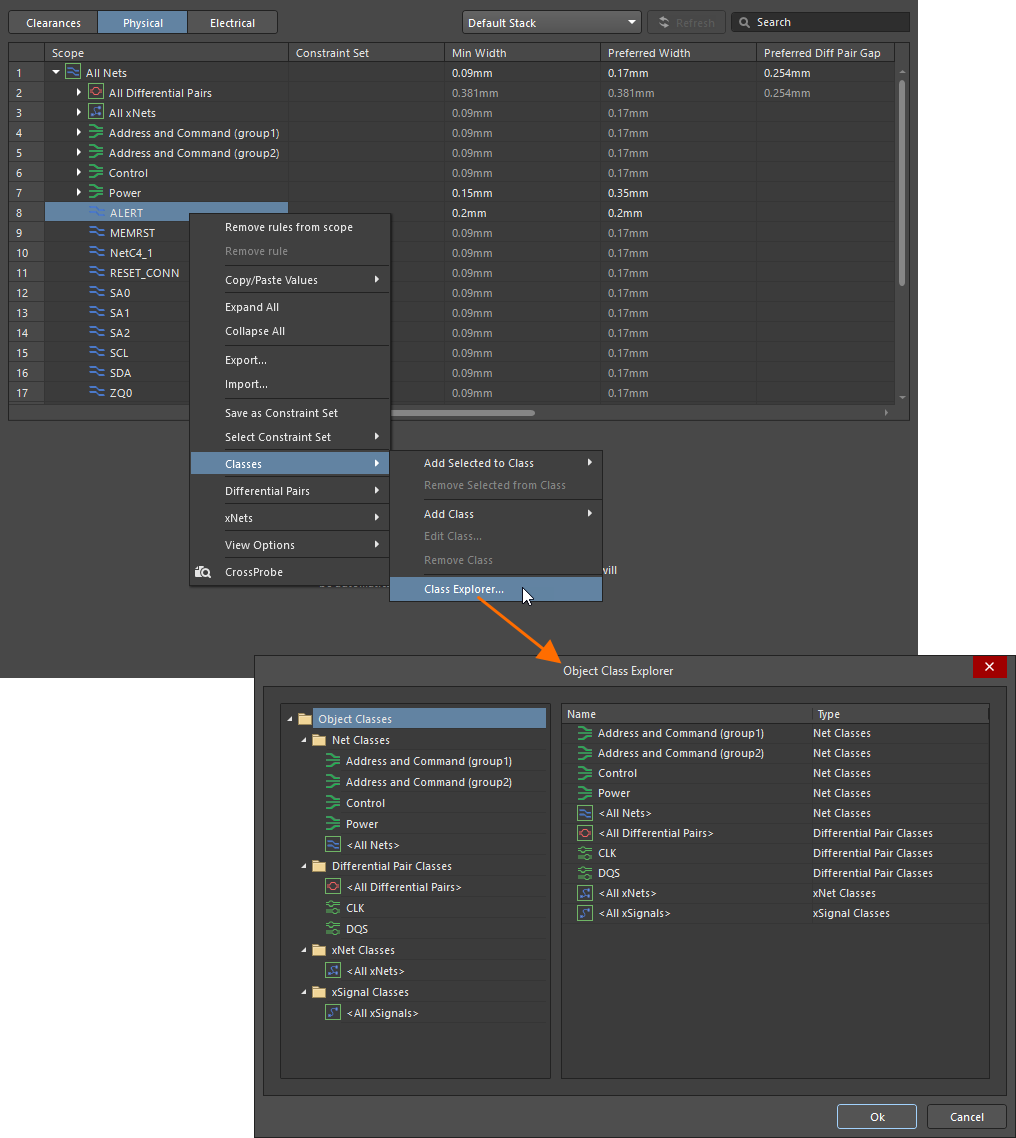Click the CLK differential pair icon in the class tree

click(x=333, y=908)
